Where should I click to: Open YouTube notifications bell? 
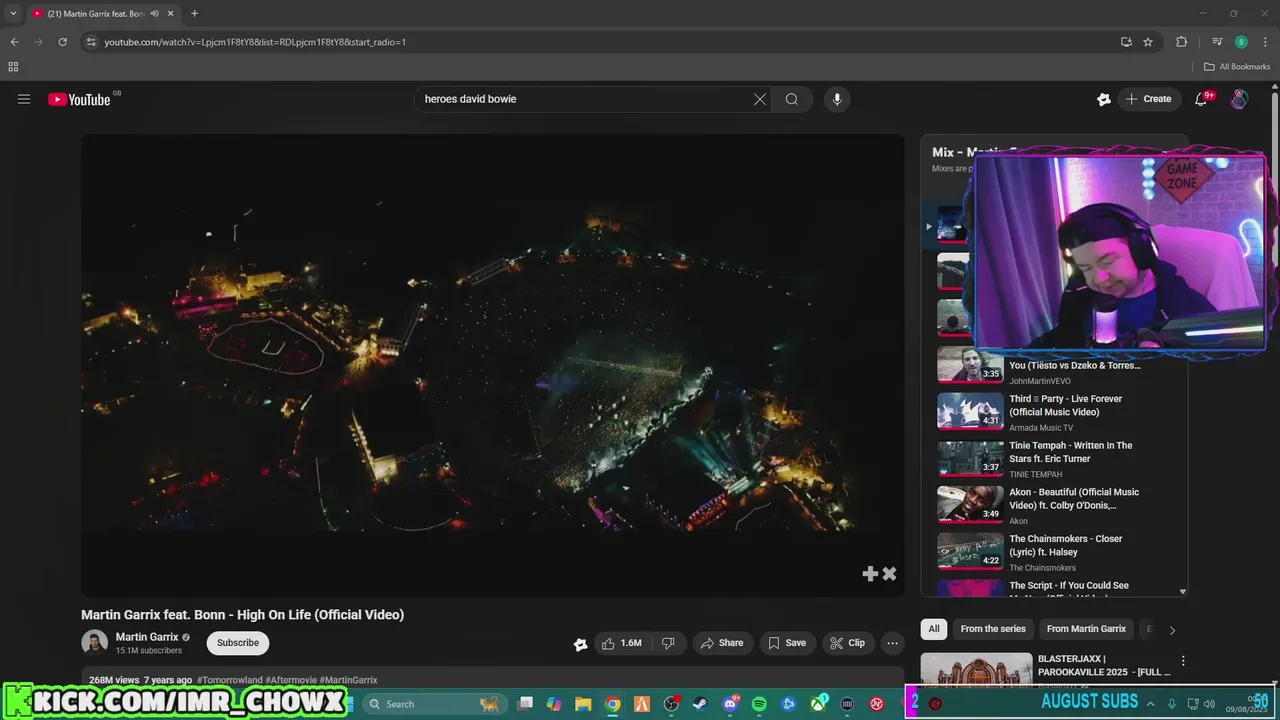(1202, 99)
